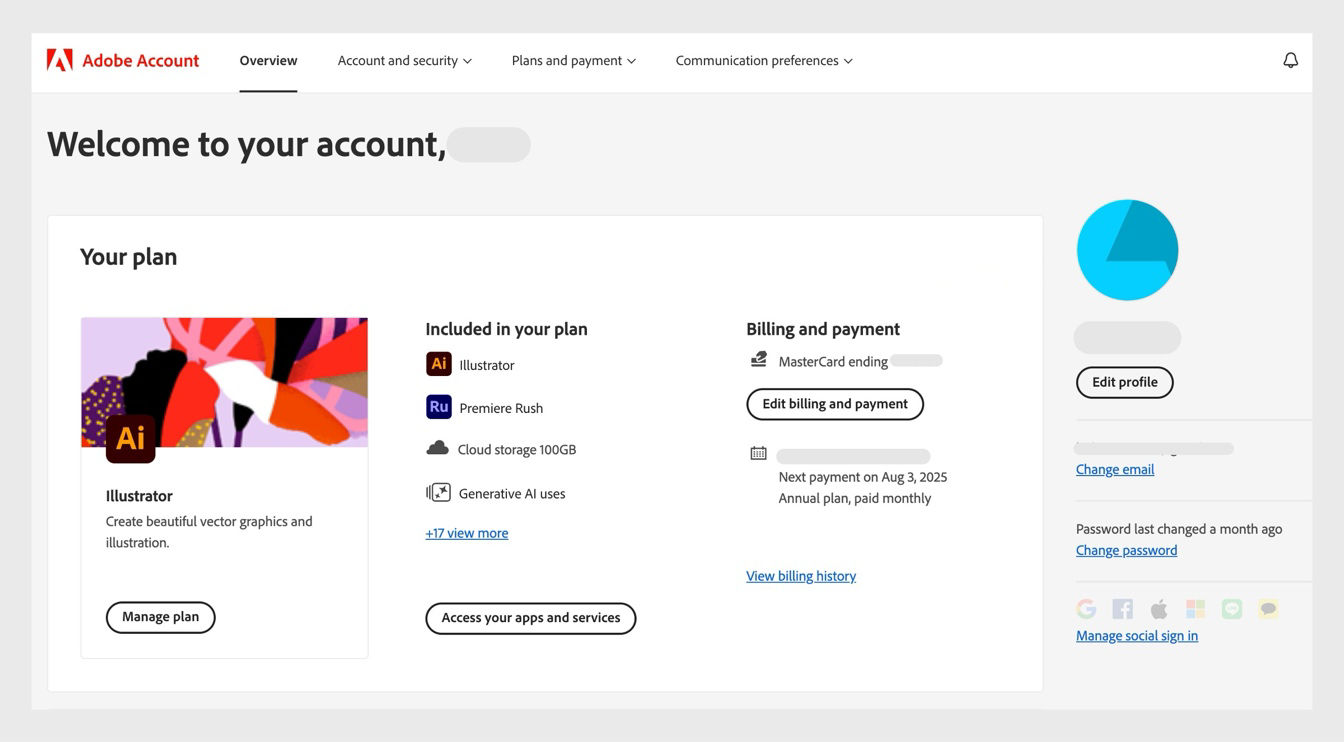Click the calendar icon near next payment

pos(758,452)
